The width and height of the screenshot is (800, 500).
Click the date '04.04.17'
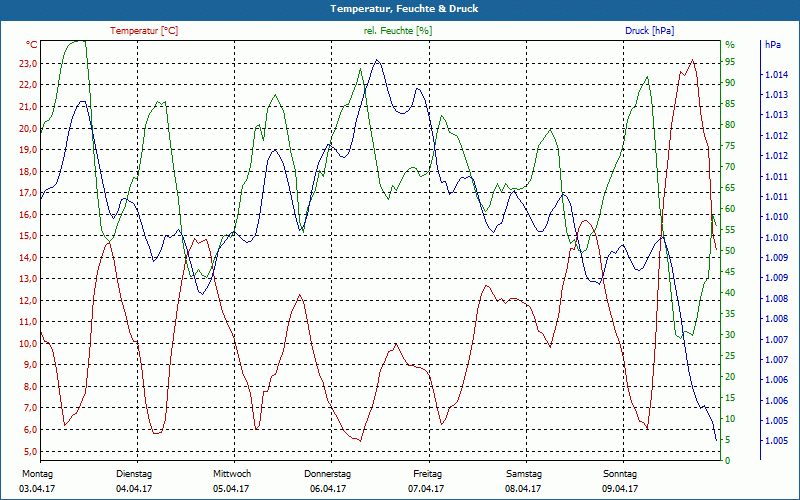pos(134,489)
